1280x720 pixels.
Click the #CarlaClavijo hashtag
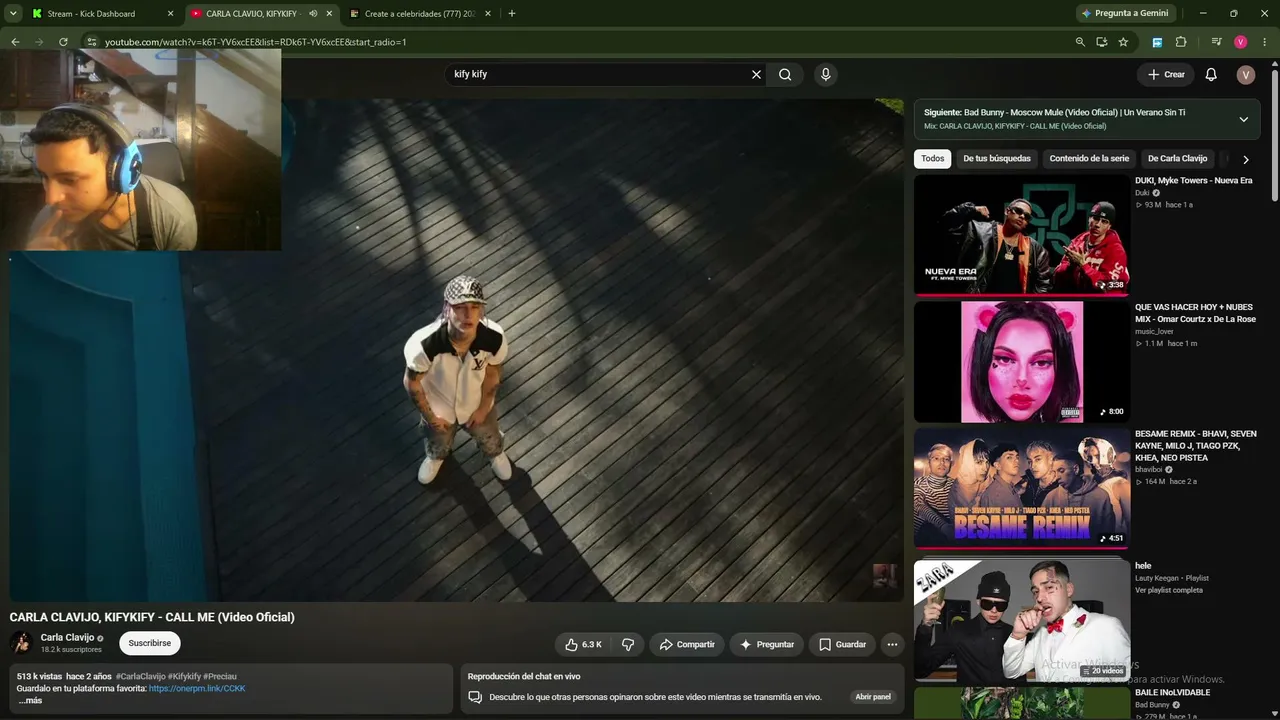pos(141,677)
